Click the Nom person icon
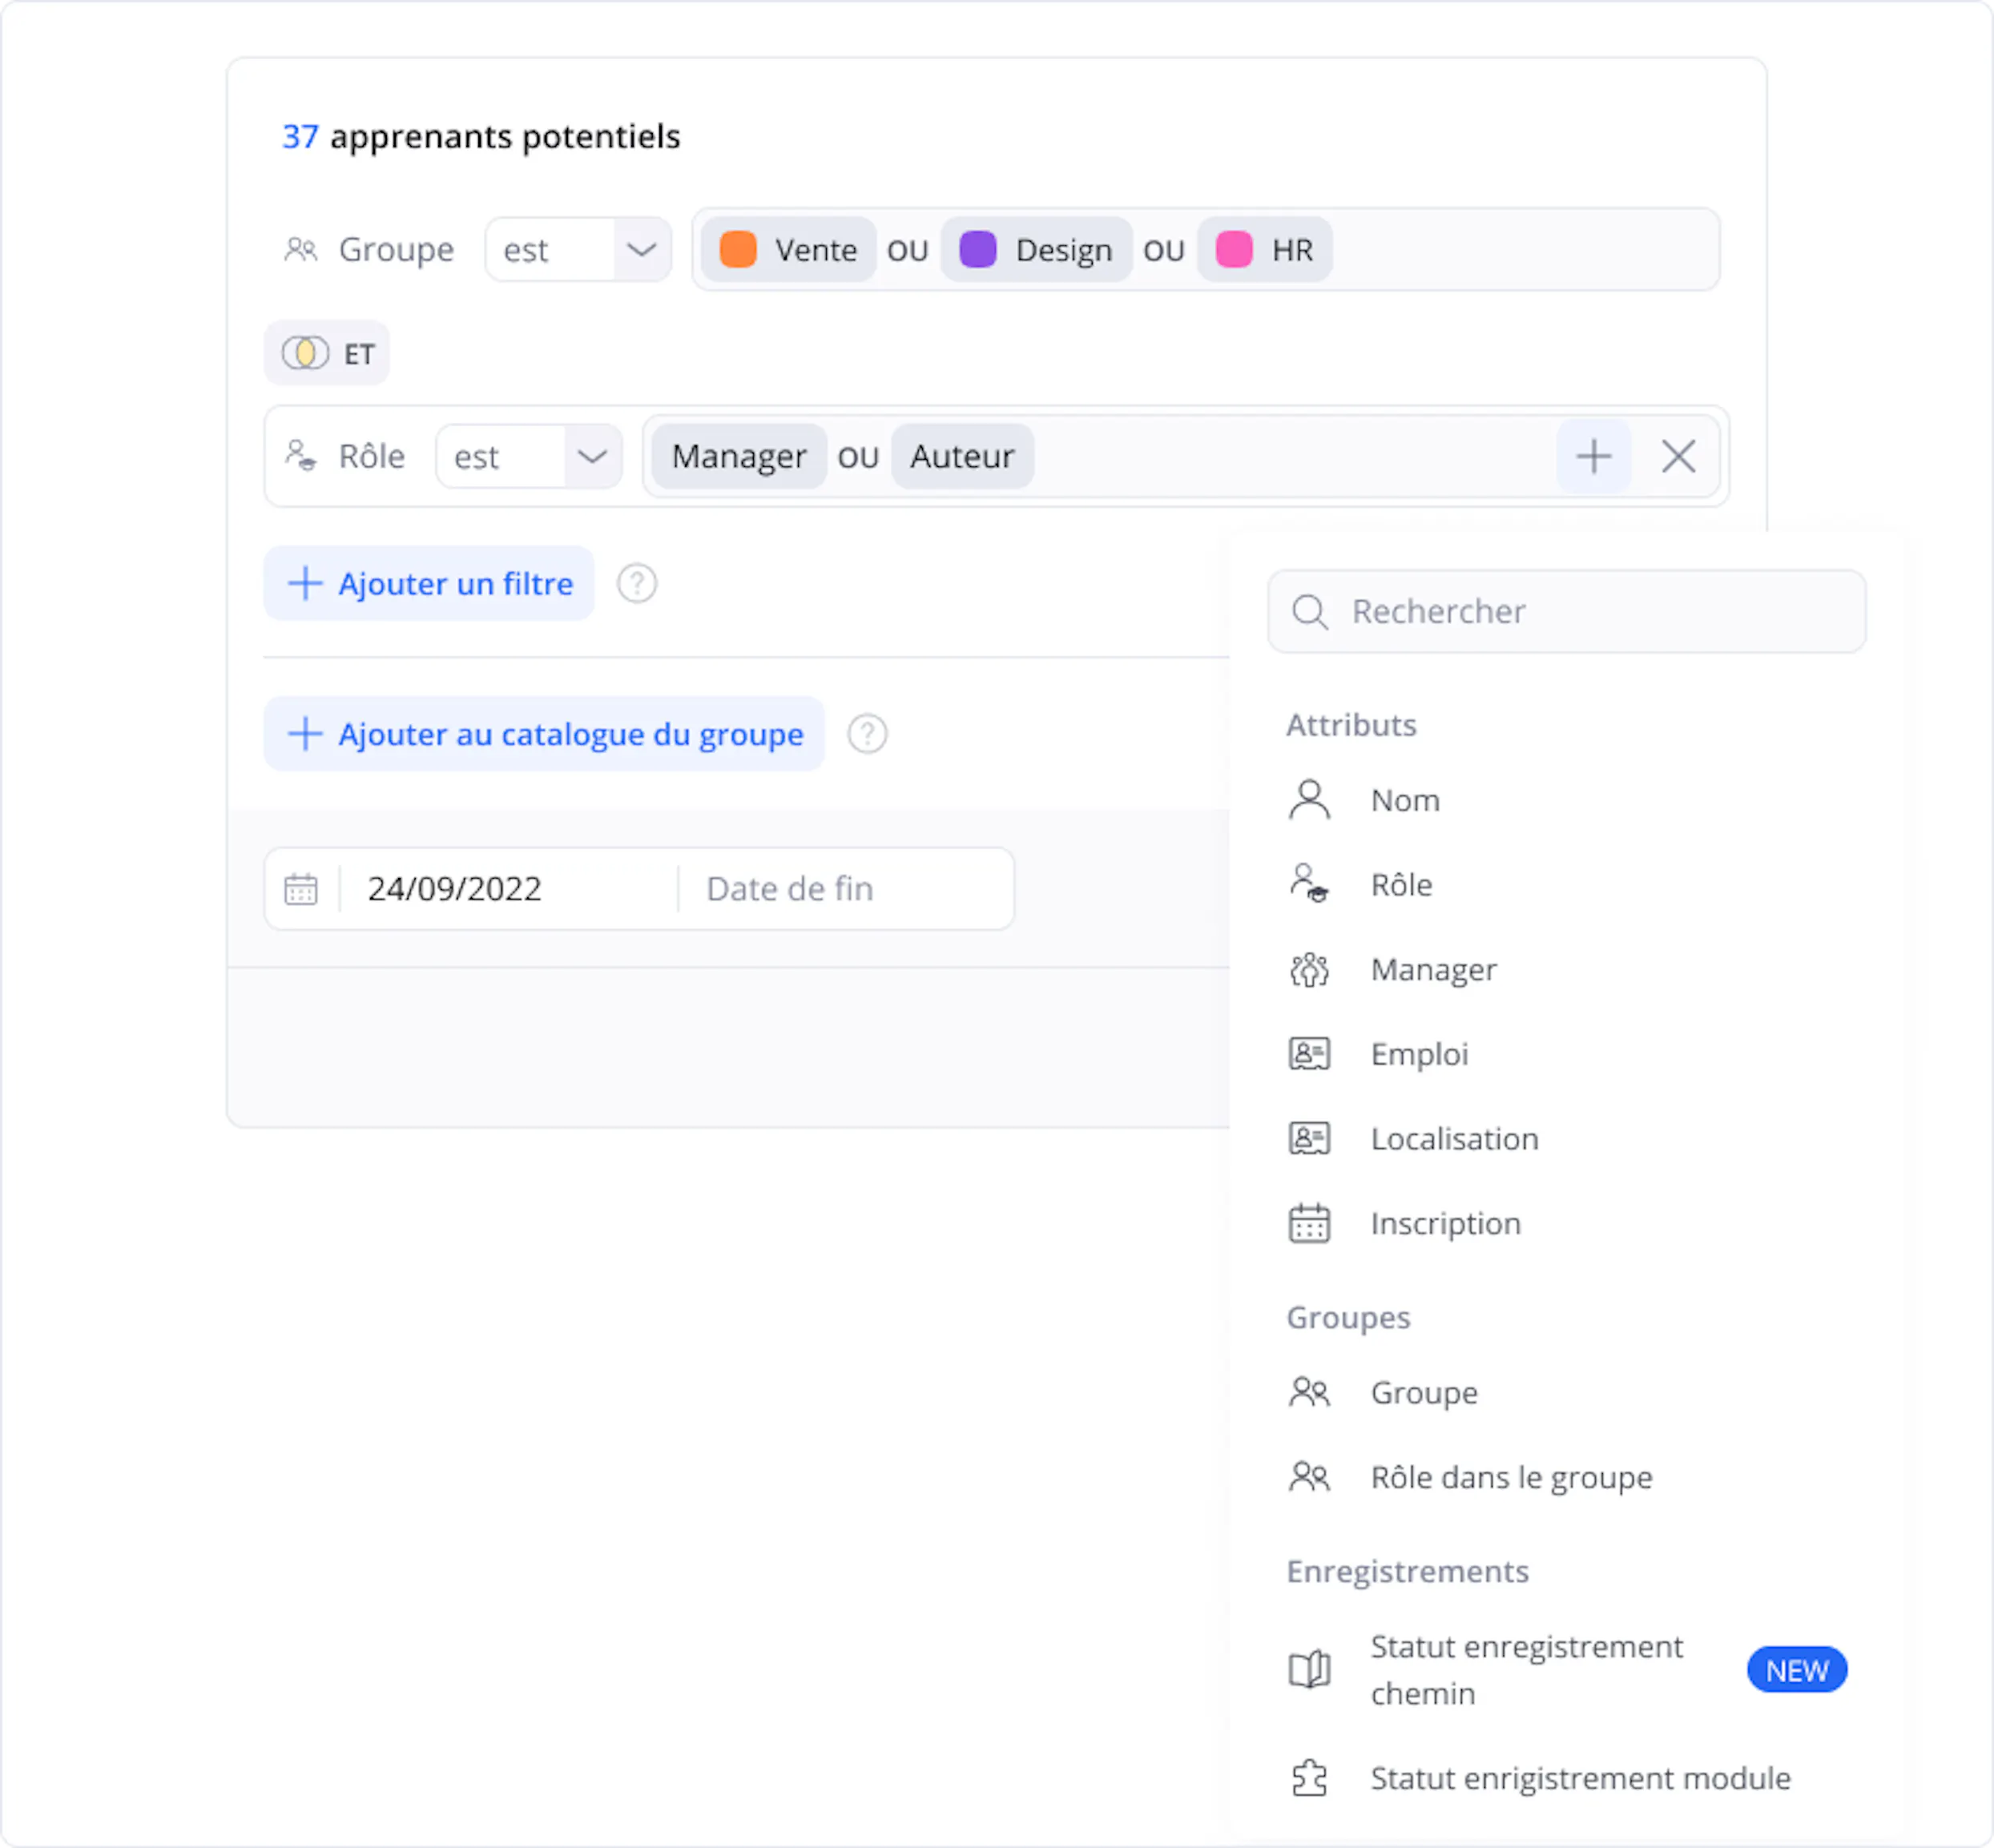 (x=1309, y=800)
